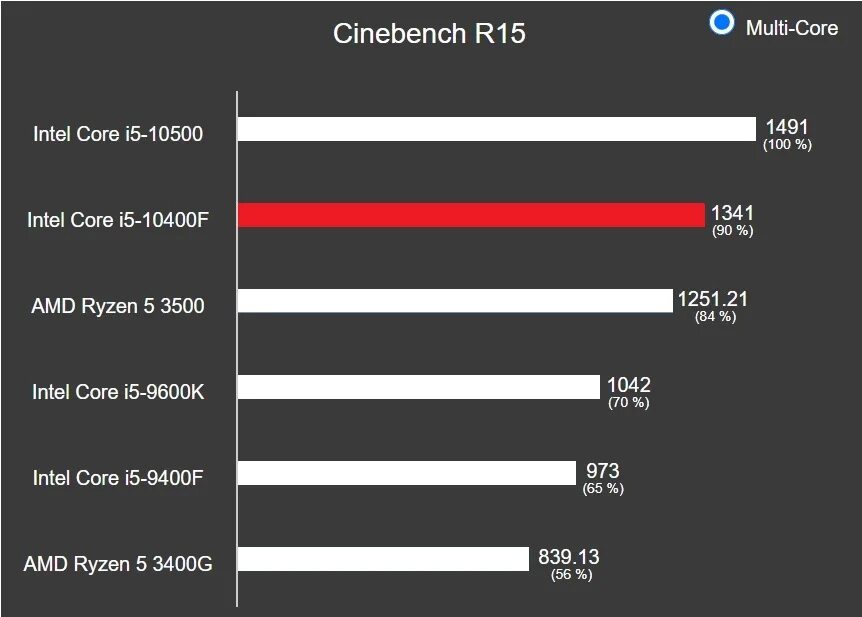Click the 1042 score value
The image size is (862, 617).
point(629,385)
